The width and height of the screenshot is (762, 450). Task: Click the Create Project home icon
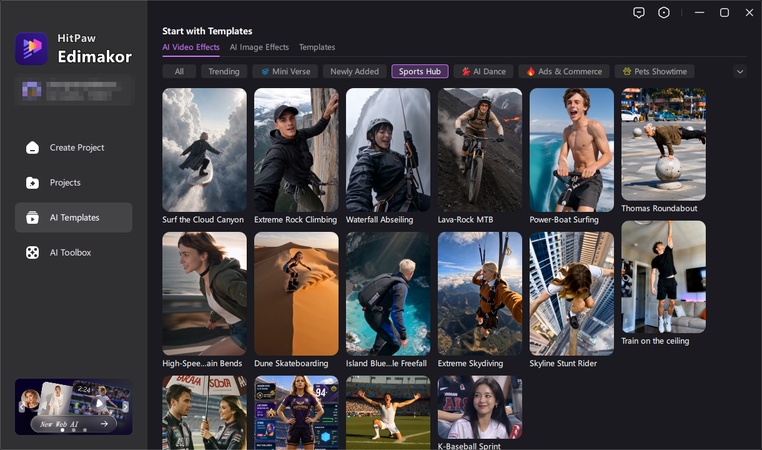pyautogui.click(x=33, y=148)
